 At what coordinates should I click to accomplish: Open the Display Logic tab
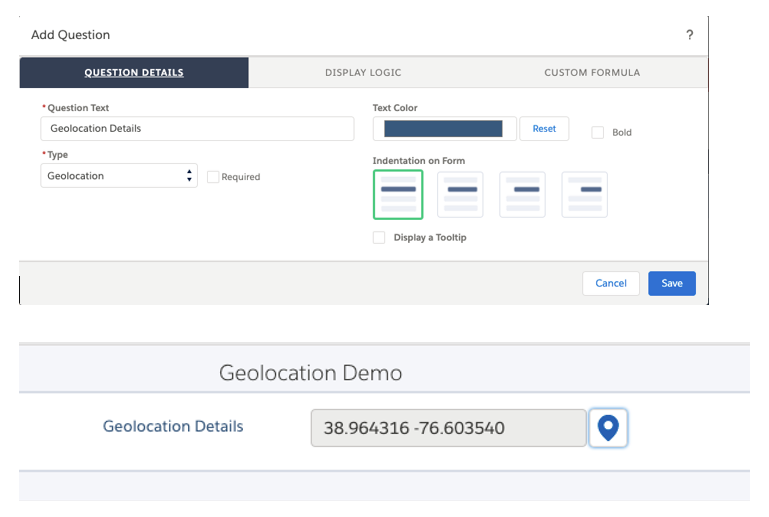363,73
